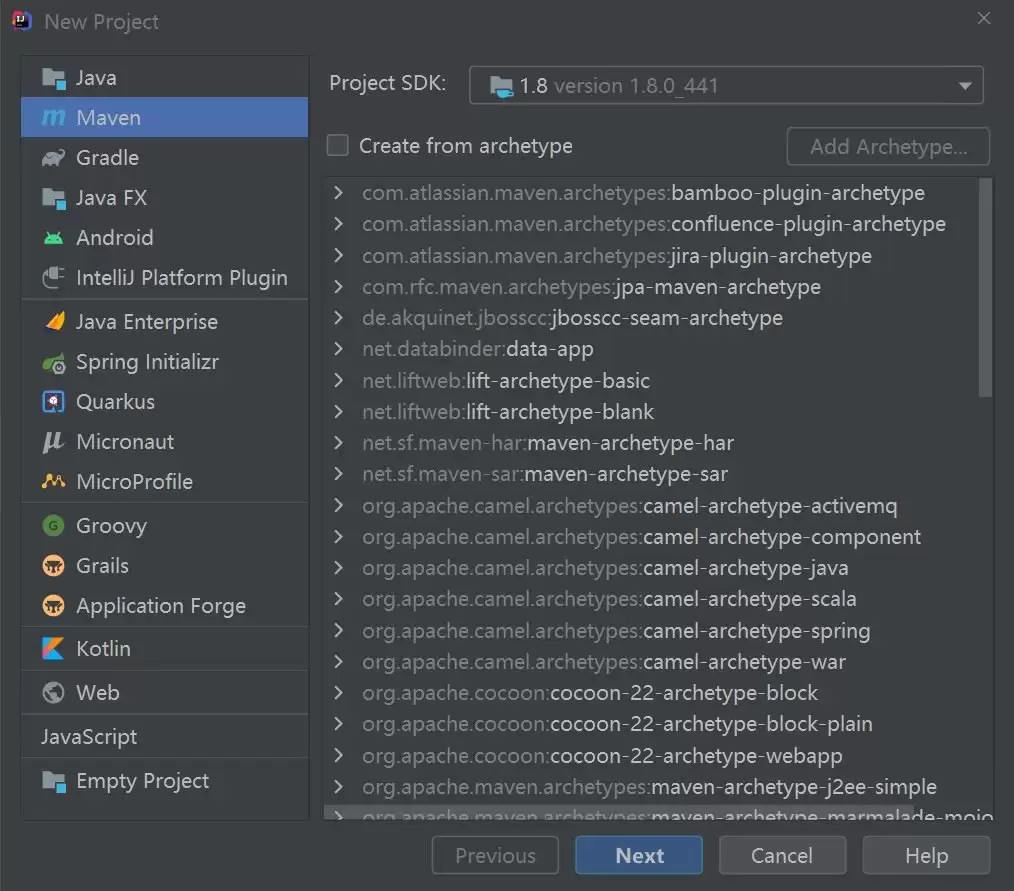Expand maven-archetype-j2ee-simple chevron
The width and height of the screenshot is (1014, 891).
tap(338, 786)
